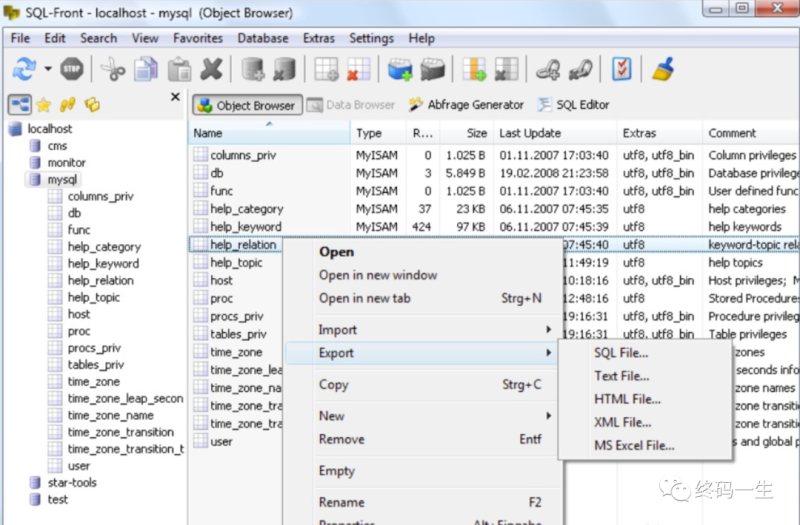Image resolution: width=800 pixels, height=525 pixels.
Task: Click the broom cleanup icon
Action: point(662,69)
